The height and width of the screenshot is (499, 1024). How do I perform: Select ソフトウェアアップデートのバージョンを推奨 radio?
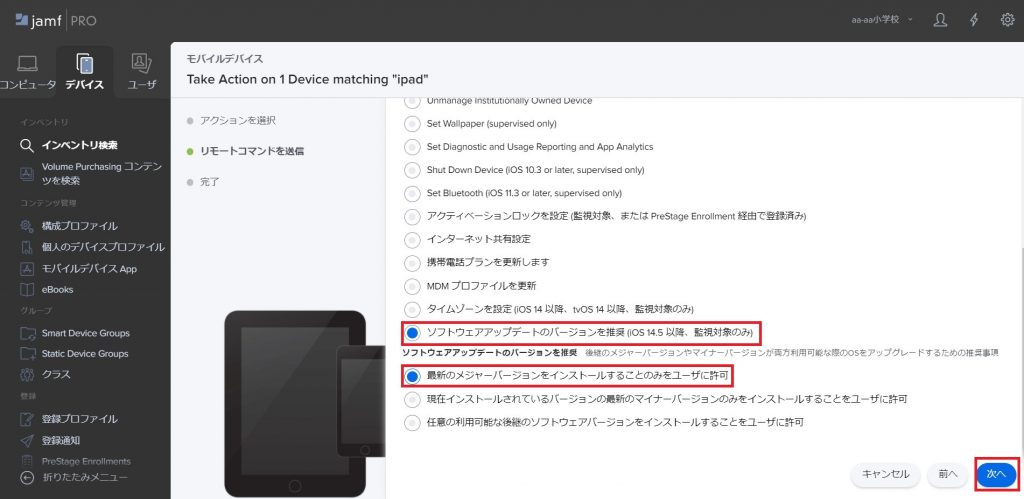(412, 333)
